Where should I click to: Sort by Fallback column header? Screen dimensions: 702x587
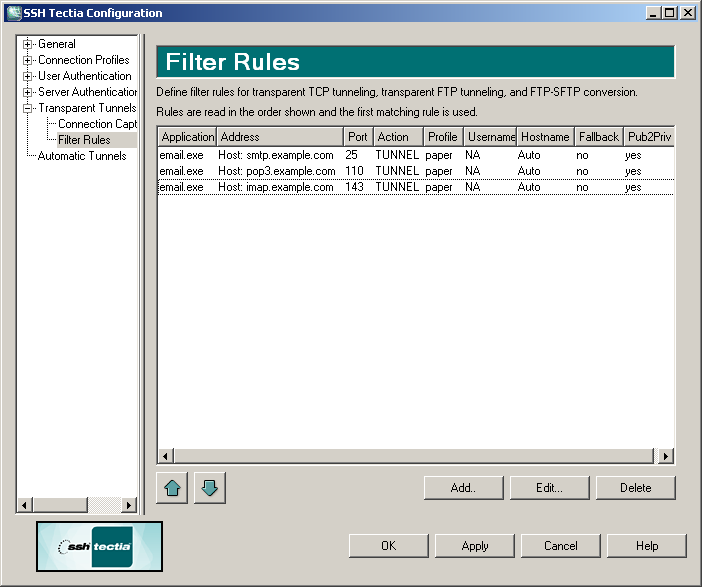(x=599, y=137)
